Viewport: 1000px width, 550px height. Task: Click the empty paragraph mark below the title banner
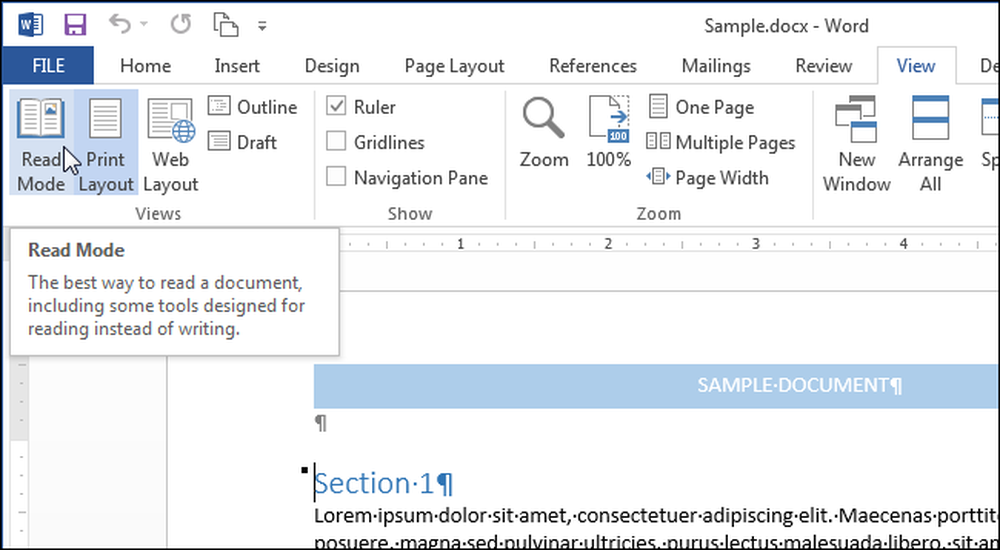pyautogui.click(x=321, y=424)
